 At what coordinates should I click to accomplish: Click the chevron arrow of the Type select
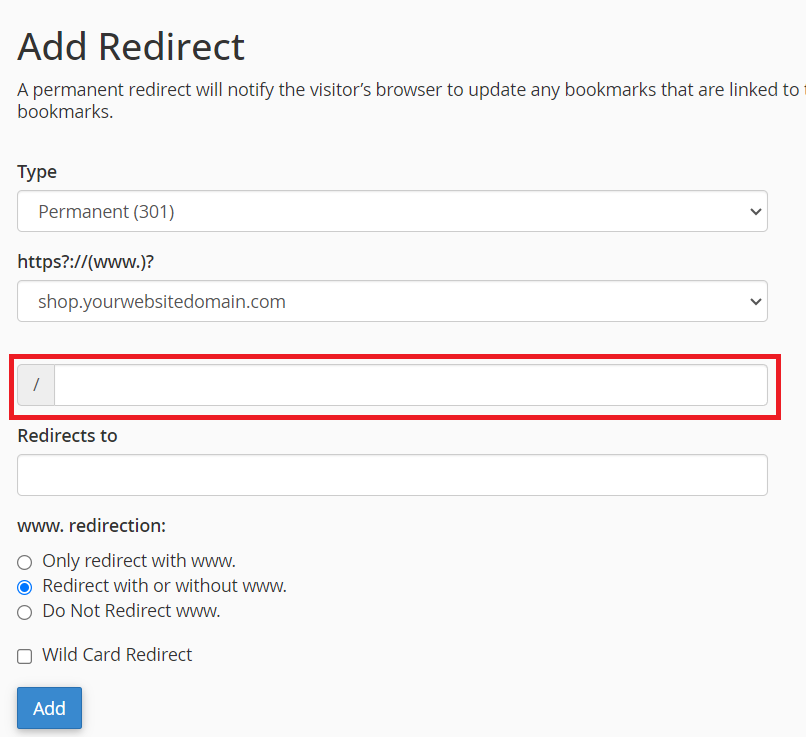(x=754, y=212)
